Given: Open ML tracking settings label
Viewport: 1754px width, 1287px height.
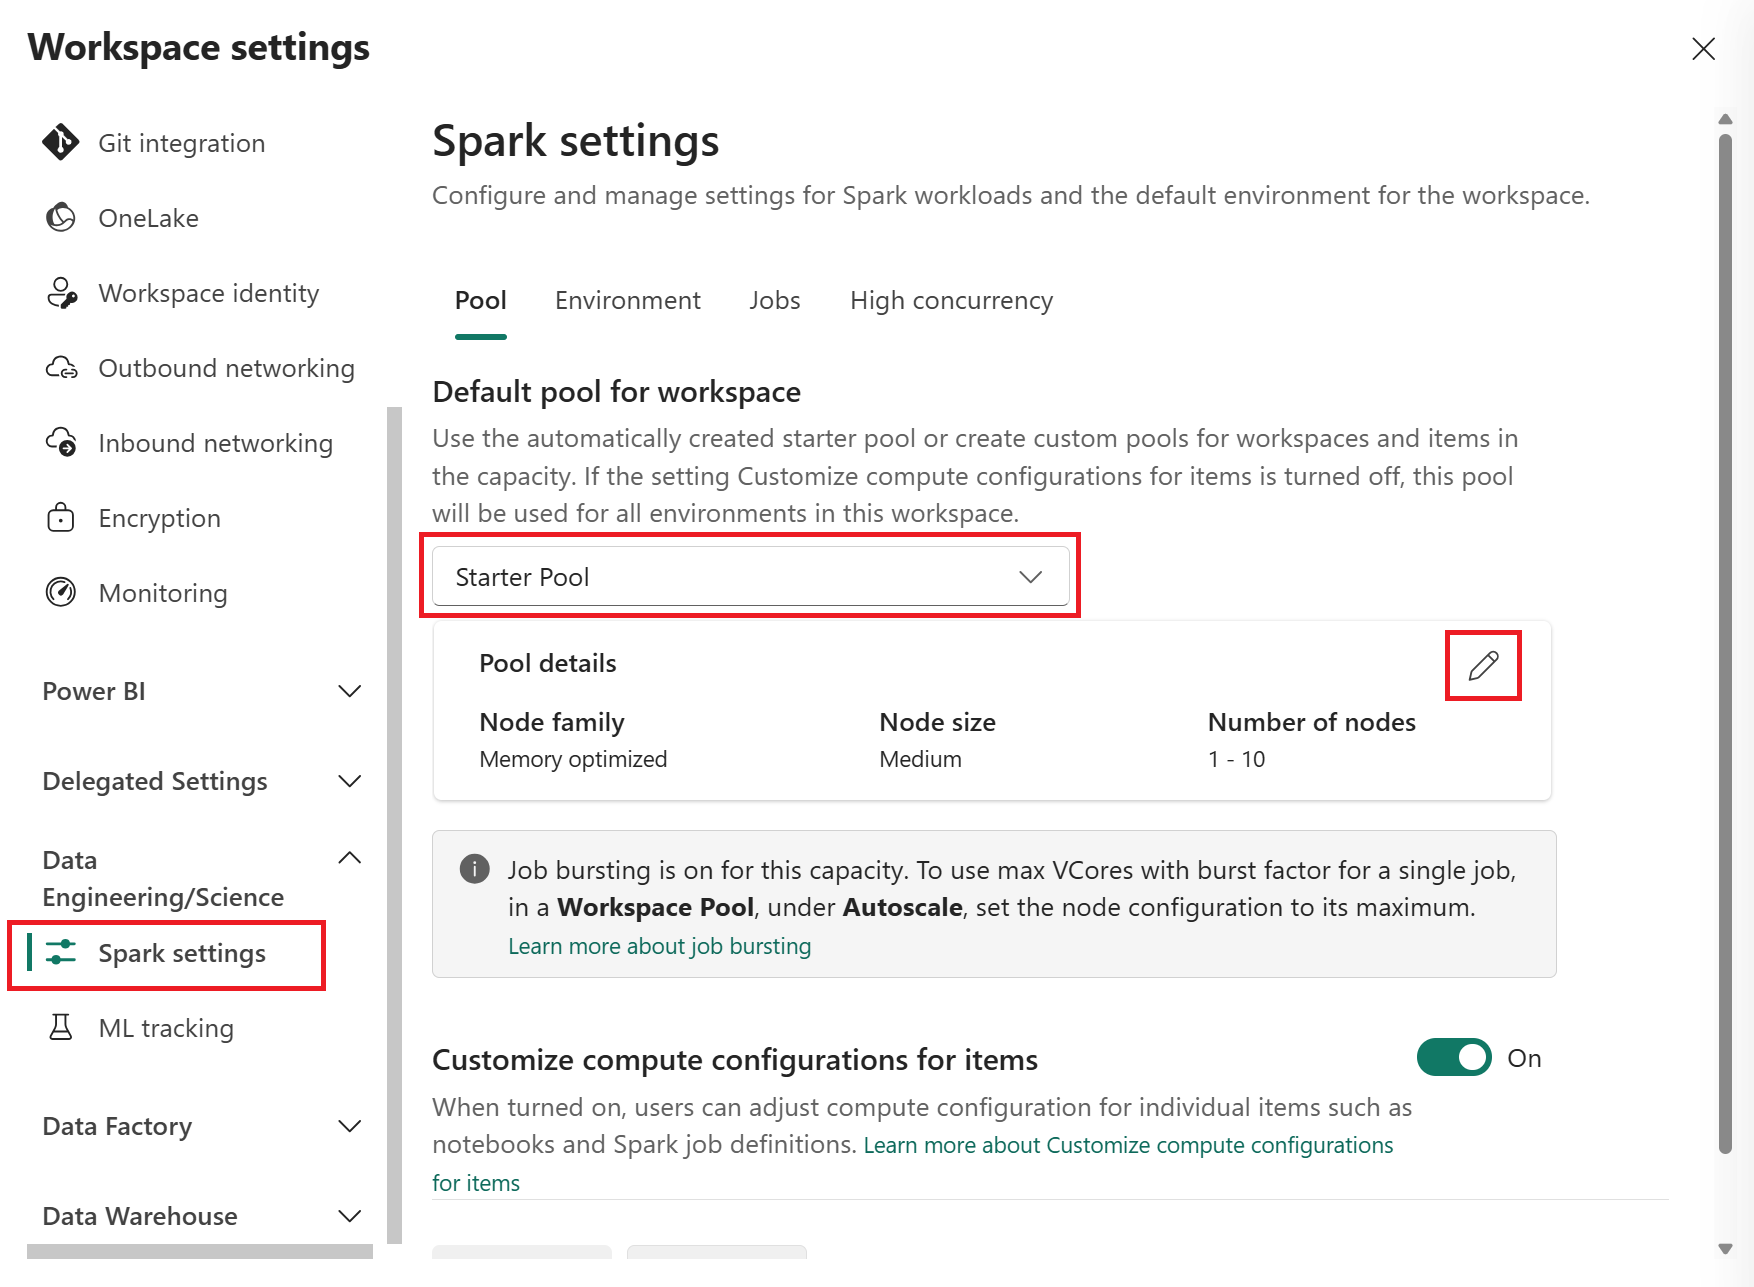Looking at the screenshot, I should [166, 1028].
